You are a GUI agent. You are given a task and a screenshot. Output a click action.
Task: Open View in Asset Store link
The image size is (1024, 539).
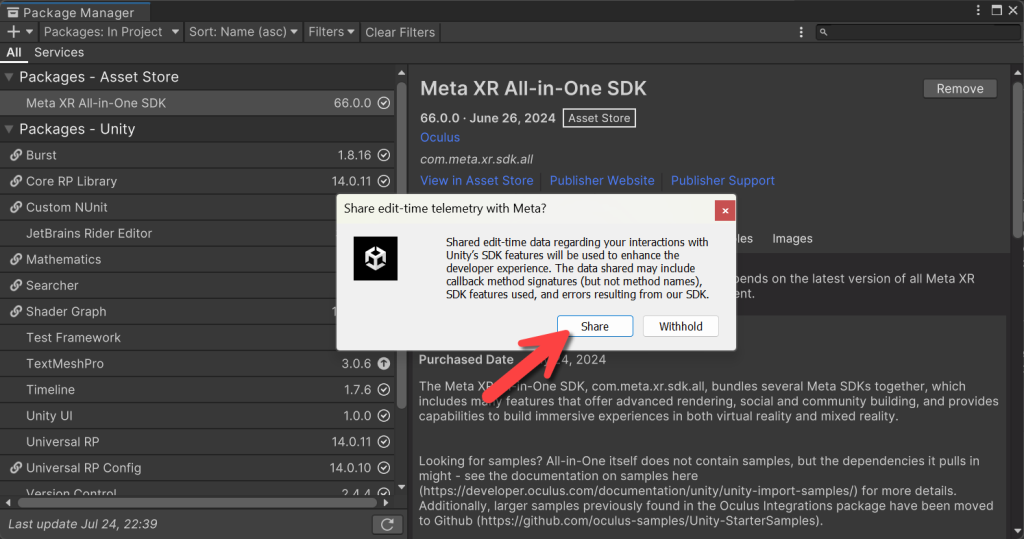point(477,180)
